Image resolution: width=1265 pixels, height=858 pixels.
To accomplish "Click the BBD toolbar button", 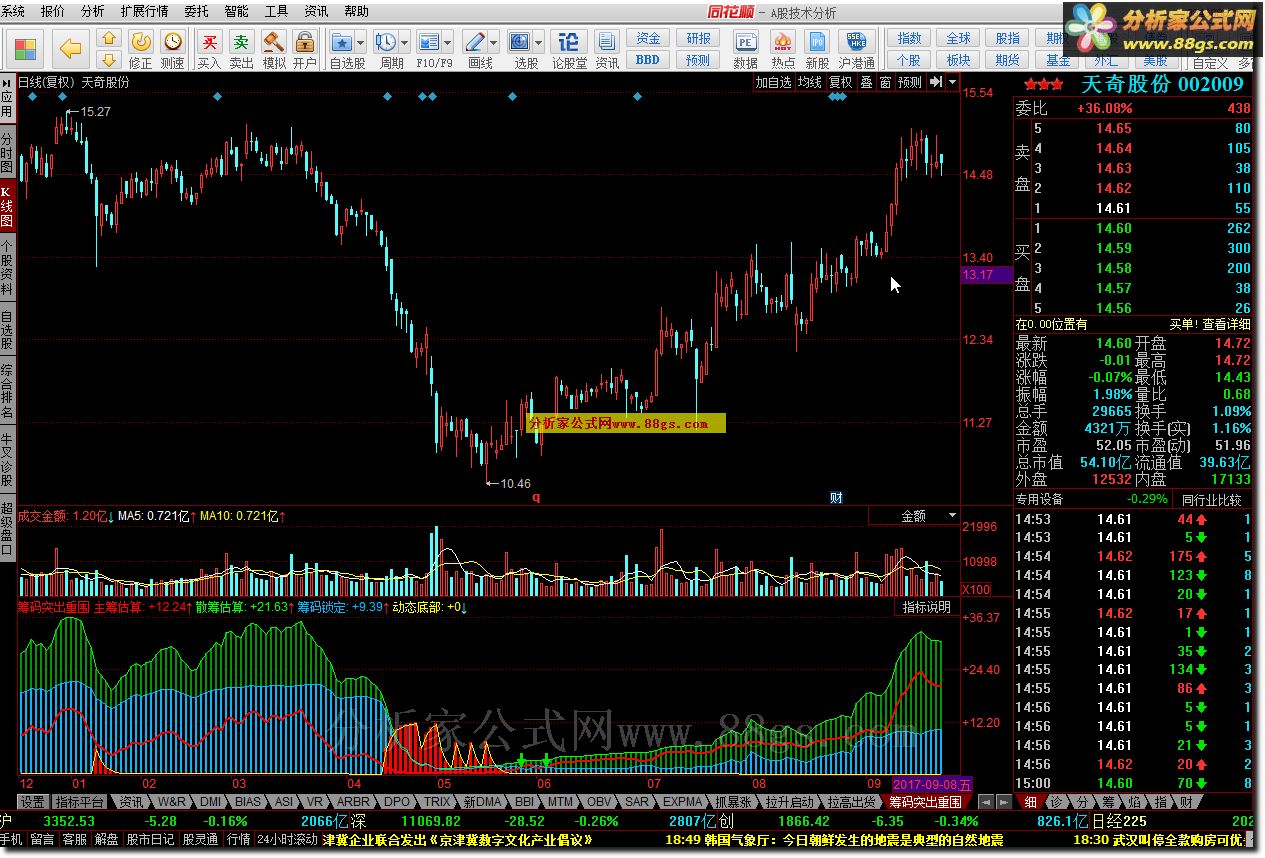I will [648, 60].
